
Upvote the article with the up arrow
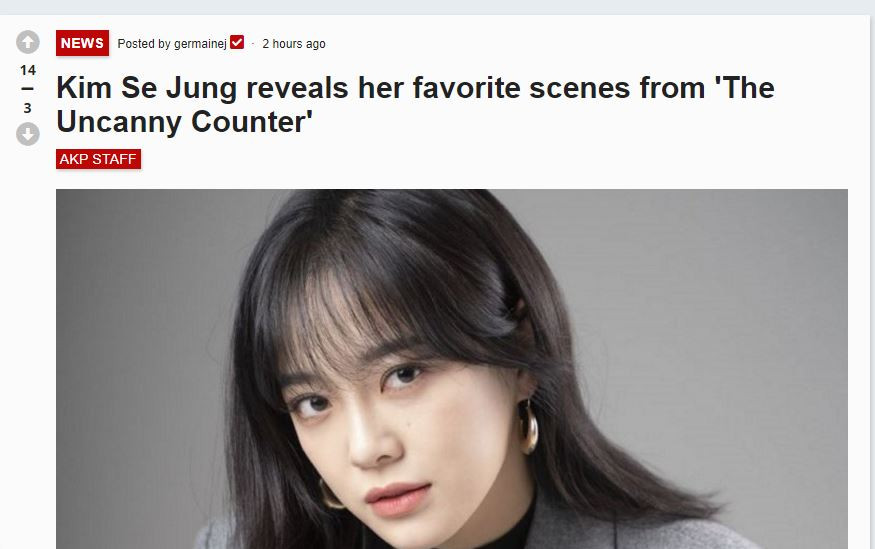(x=27, y=42)
